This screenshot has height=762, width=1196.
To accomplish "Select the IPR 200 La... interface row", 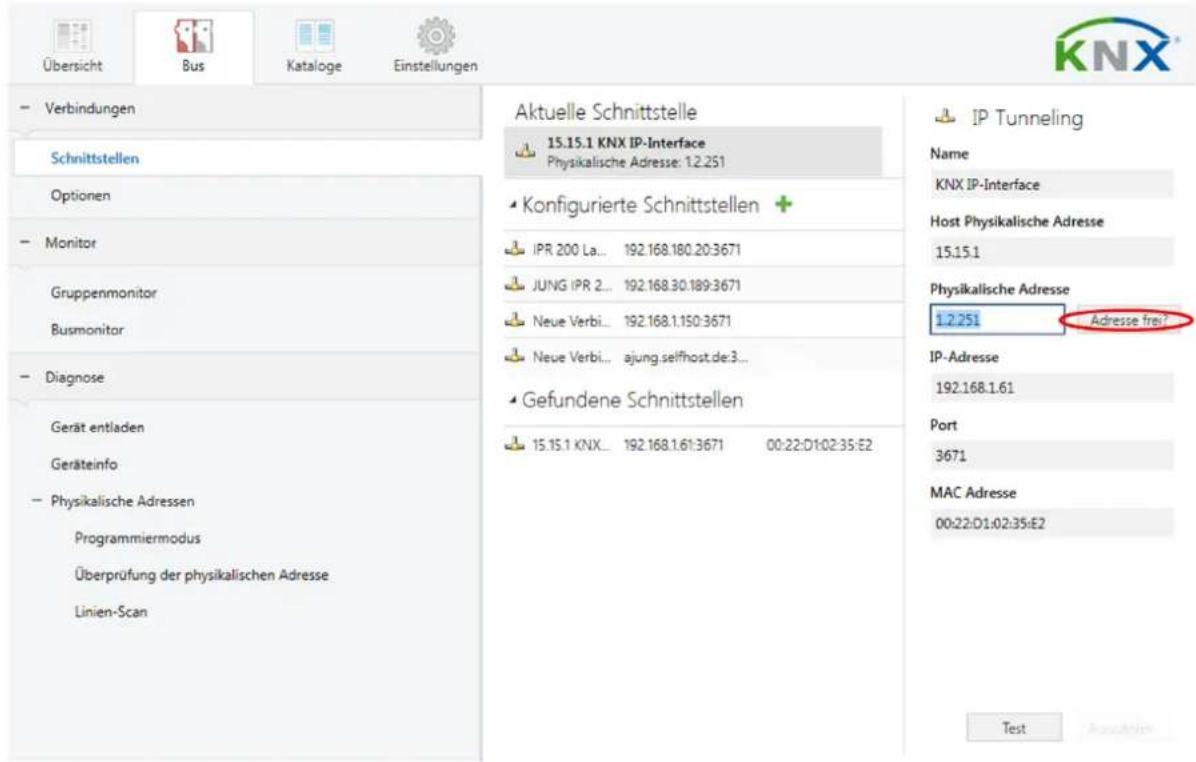I will point(703,249).
